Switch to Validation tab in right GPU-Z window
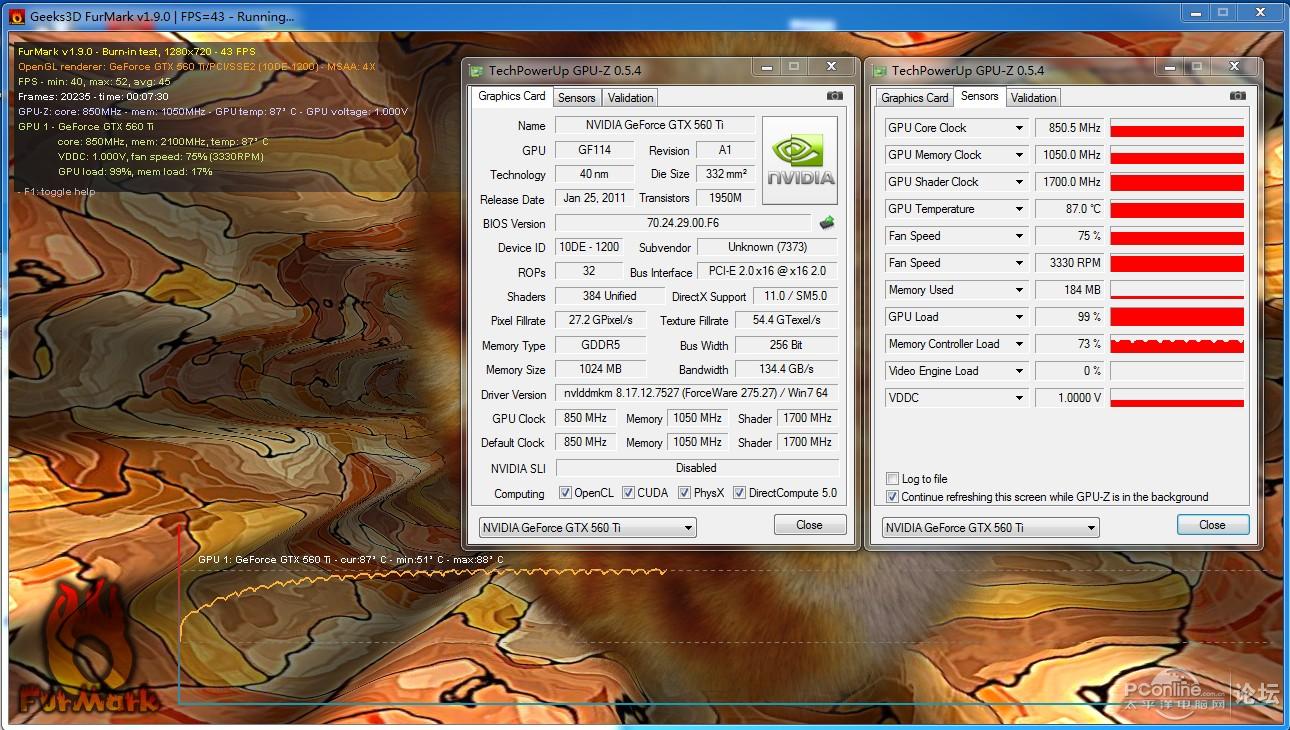Screen dimensions: 1290x730 [x=1033, y=98]
